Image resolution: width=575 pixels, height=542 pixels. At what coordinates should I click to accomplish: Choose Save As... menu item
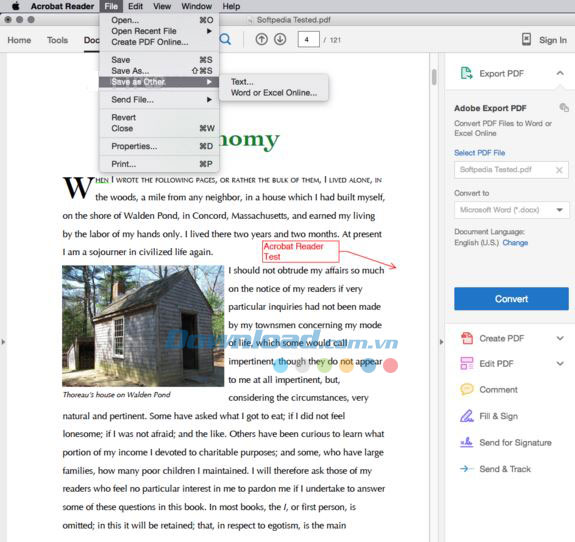click(x=159, y=70)
